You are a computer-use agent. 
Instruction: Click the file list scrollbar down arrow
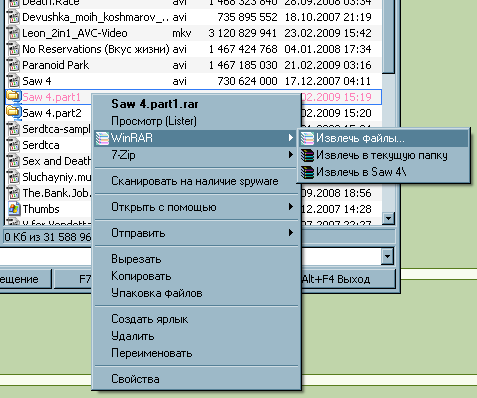tap(388, 219)
